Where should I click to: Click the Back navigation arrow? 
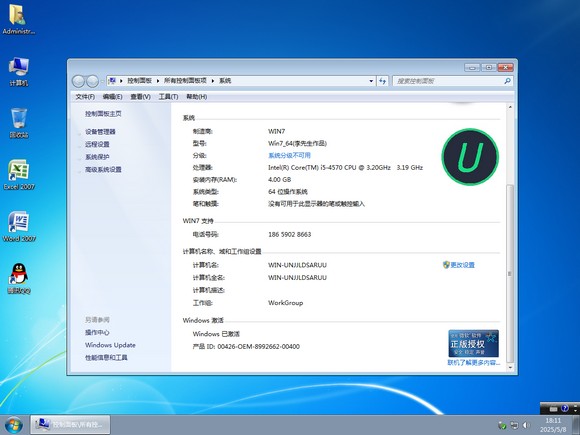pyautogui.click(x=78, y=81)
